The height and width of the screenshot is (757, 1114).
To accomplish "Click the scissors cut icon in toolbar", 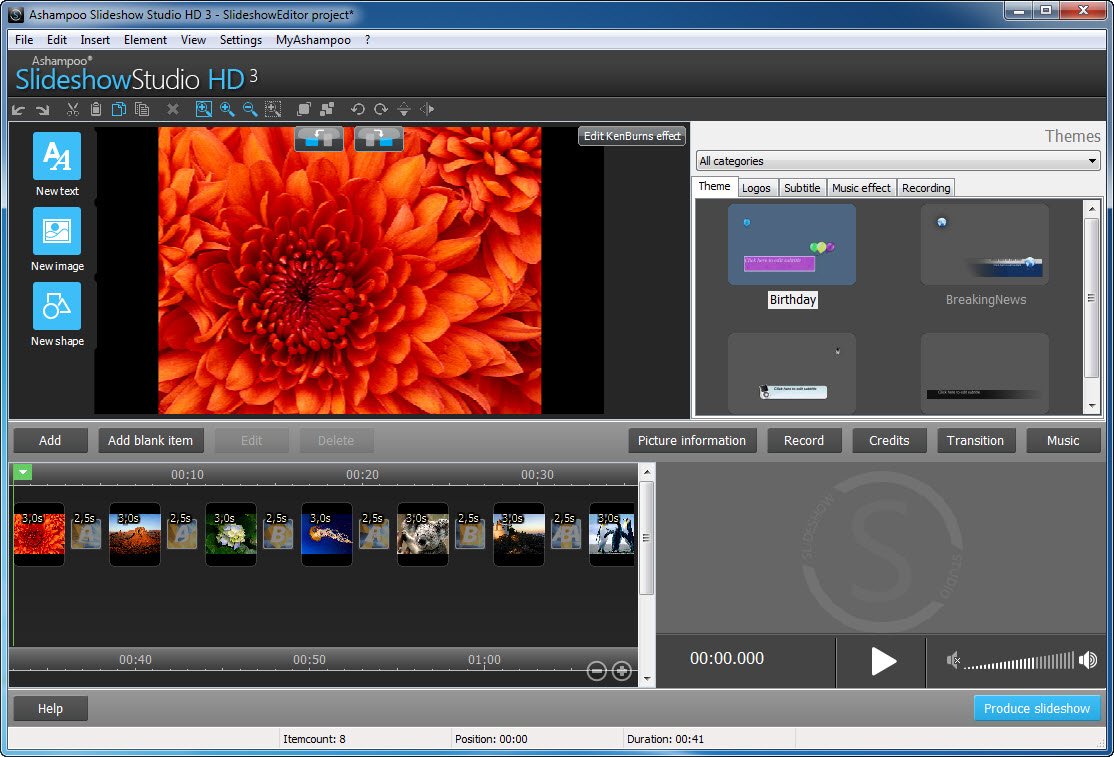I will pos(73,109).
